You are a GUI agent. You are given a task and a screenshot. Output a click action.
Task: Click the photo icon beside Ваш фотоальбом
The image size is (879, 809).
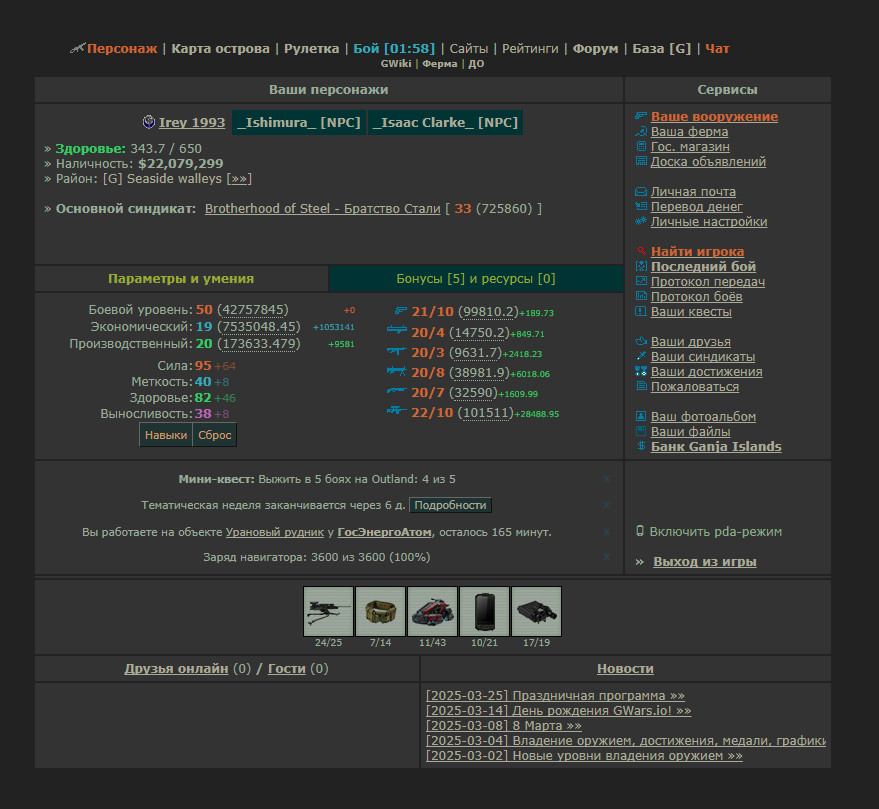[x=641, y=416]
